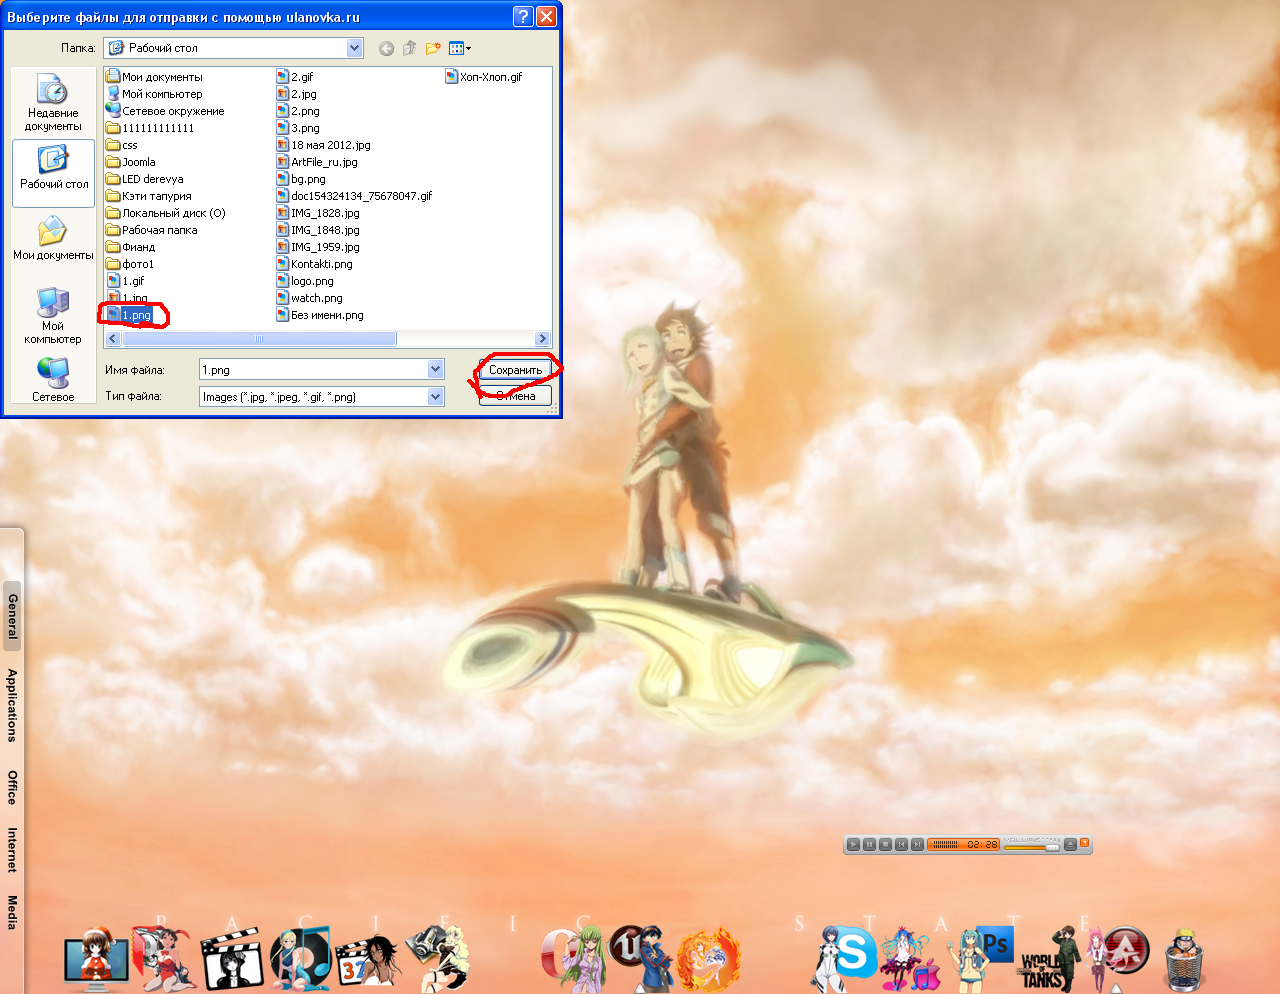
Task: Select the file 2.gif
Action: point(295,77)
